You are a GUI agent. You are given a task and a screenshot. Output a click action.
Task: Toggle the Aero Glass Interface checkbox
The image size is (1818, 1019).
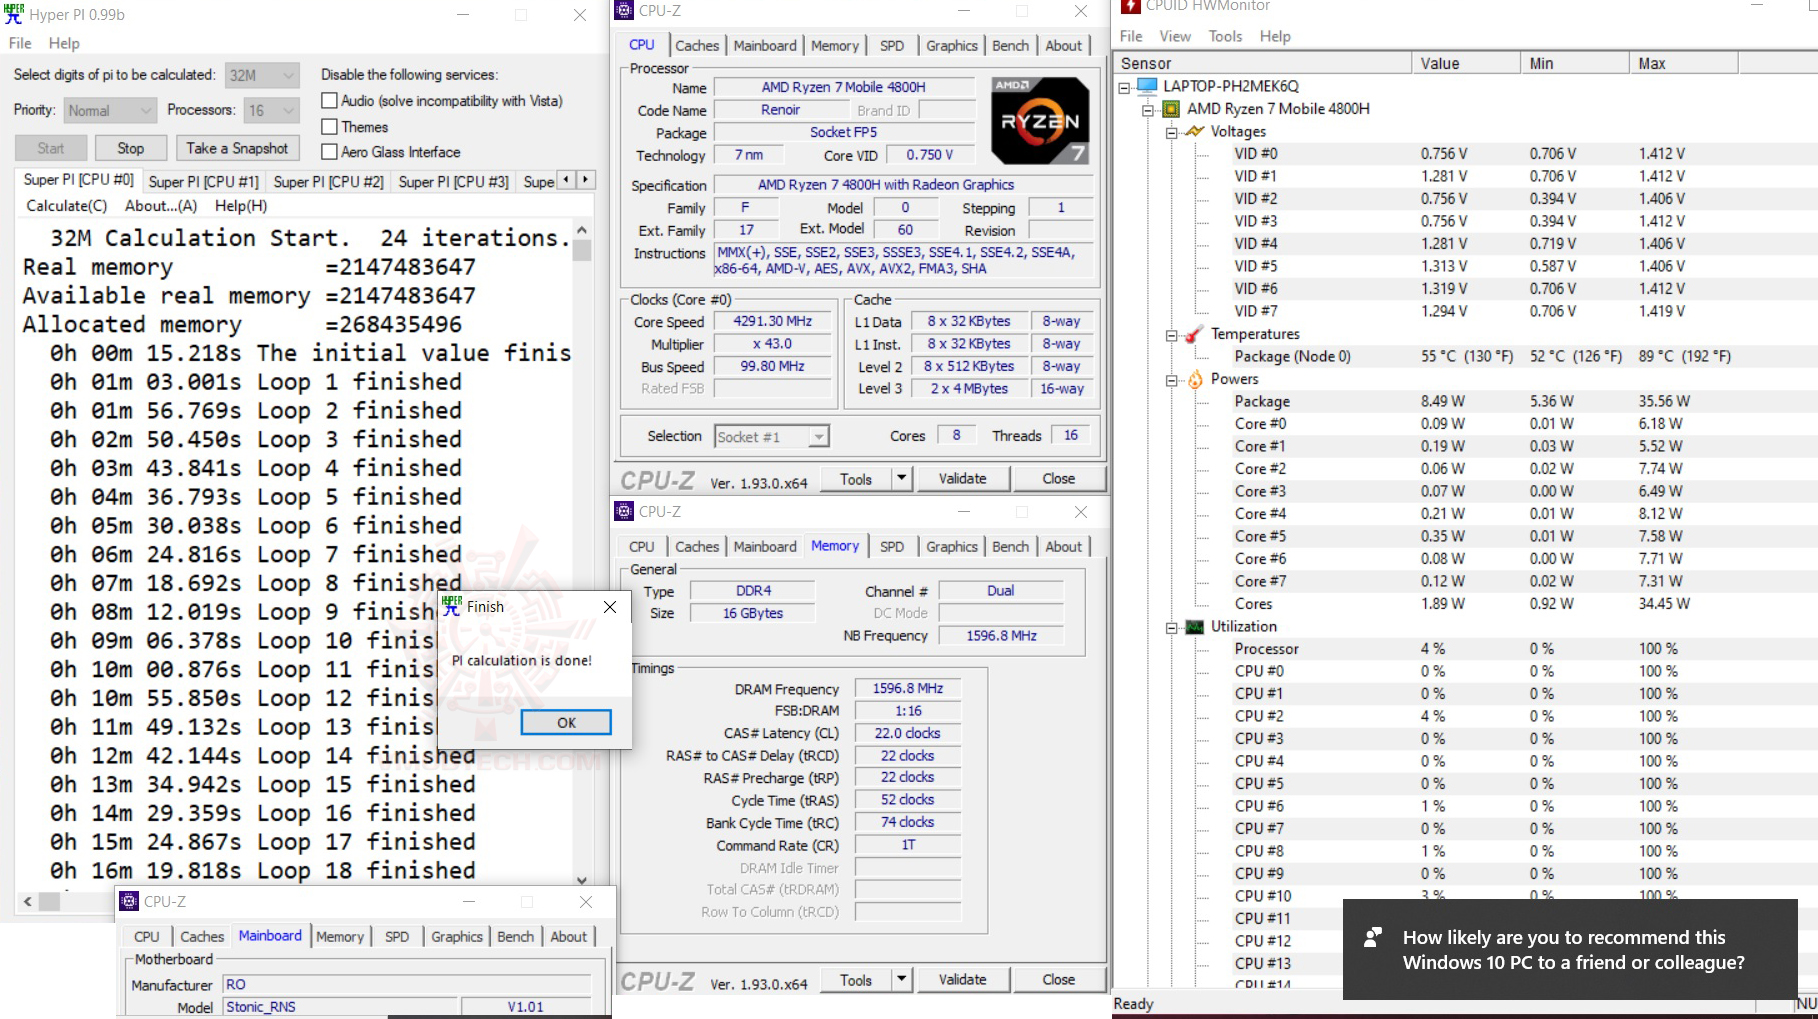click(x=329, y=152)
